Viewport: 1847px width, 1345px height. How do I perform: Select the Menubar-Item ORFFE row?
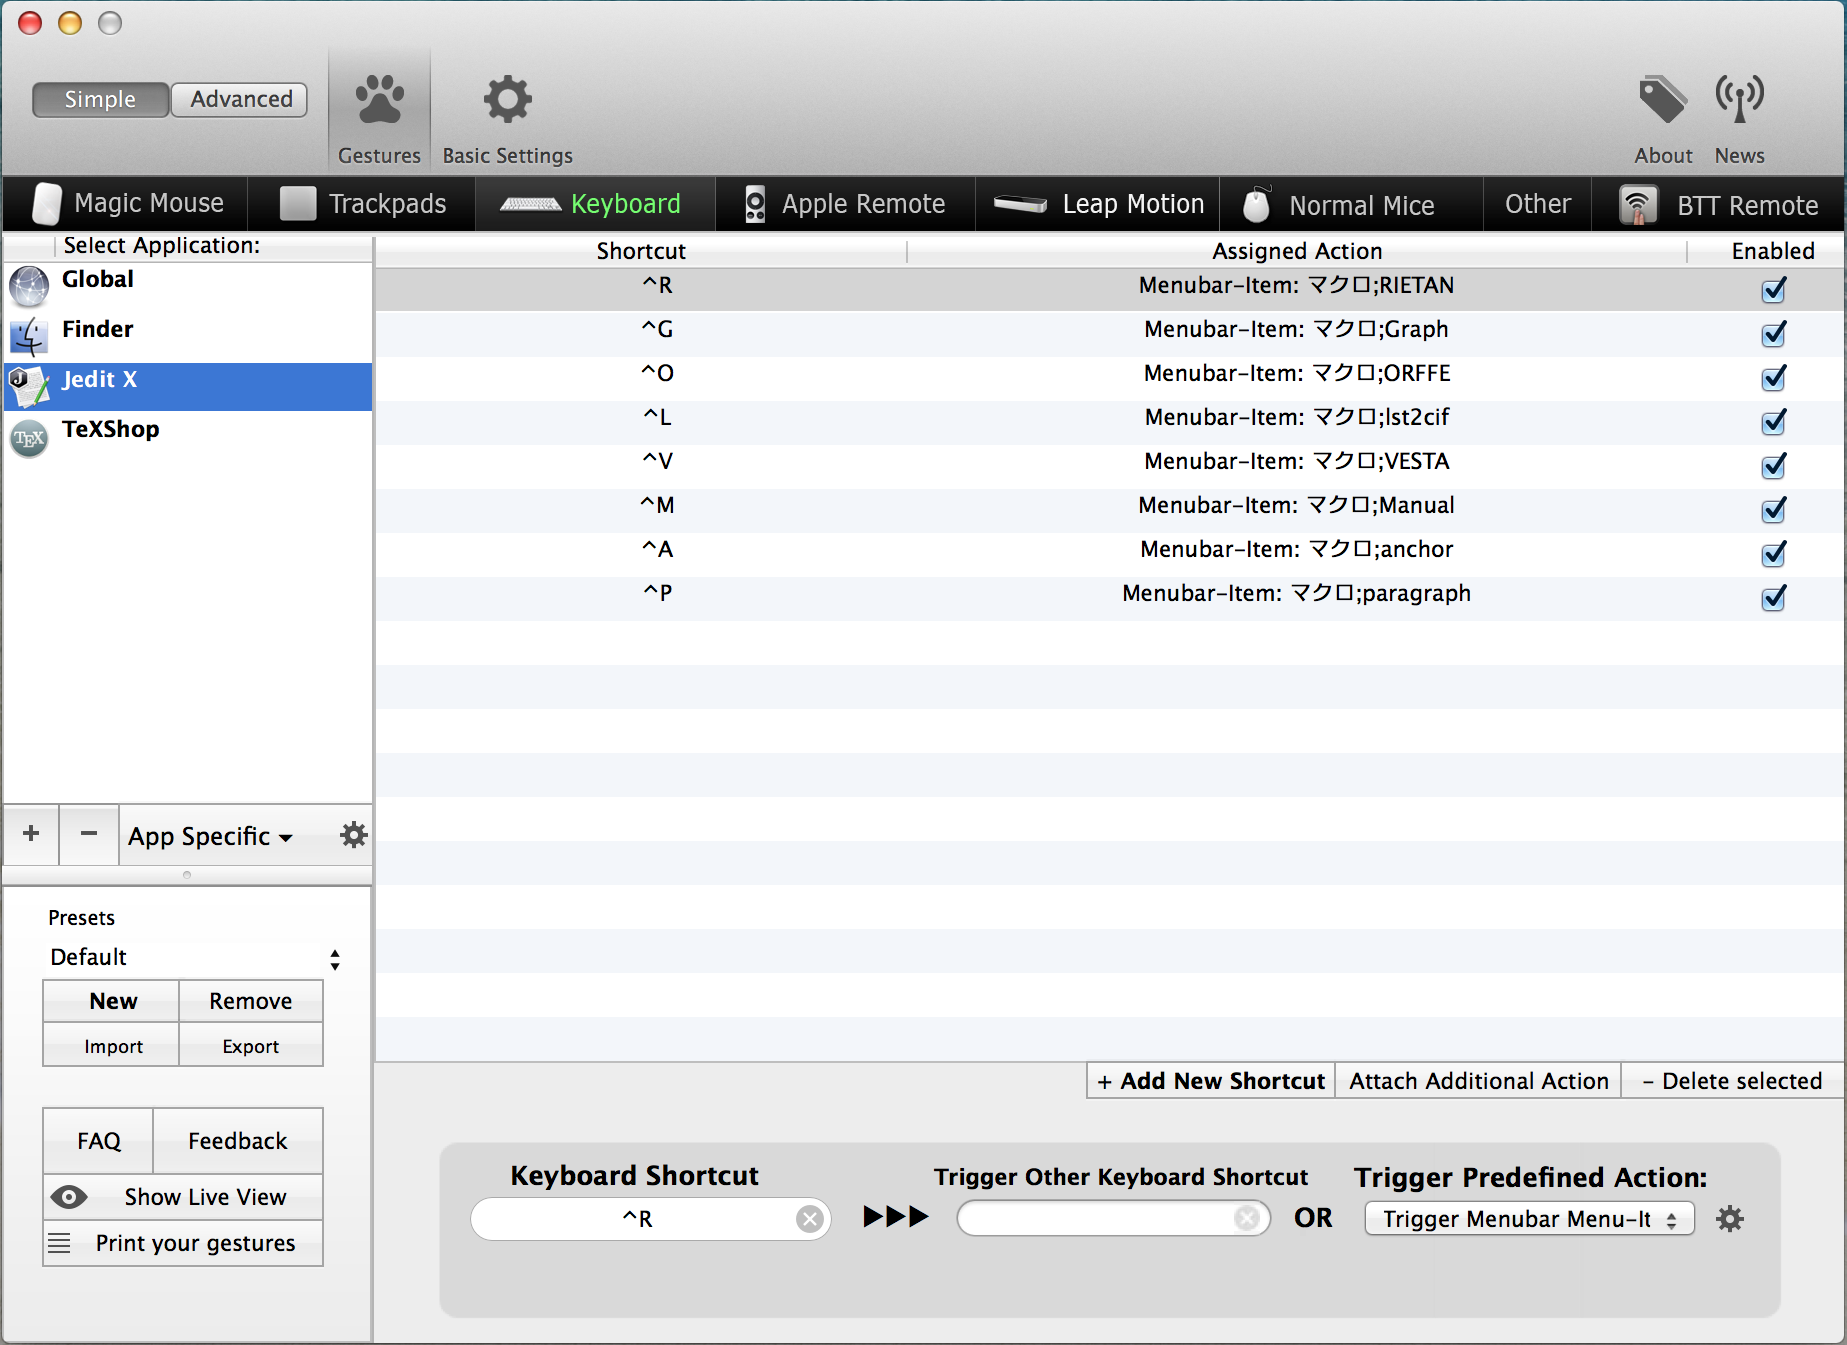[1110, 378]
